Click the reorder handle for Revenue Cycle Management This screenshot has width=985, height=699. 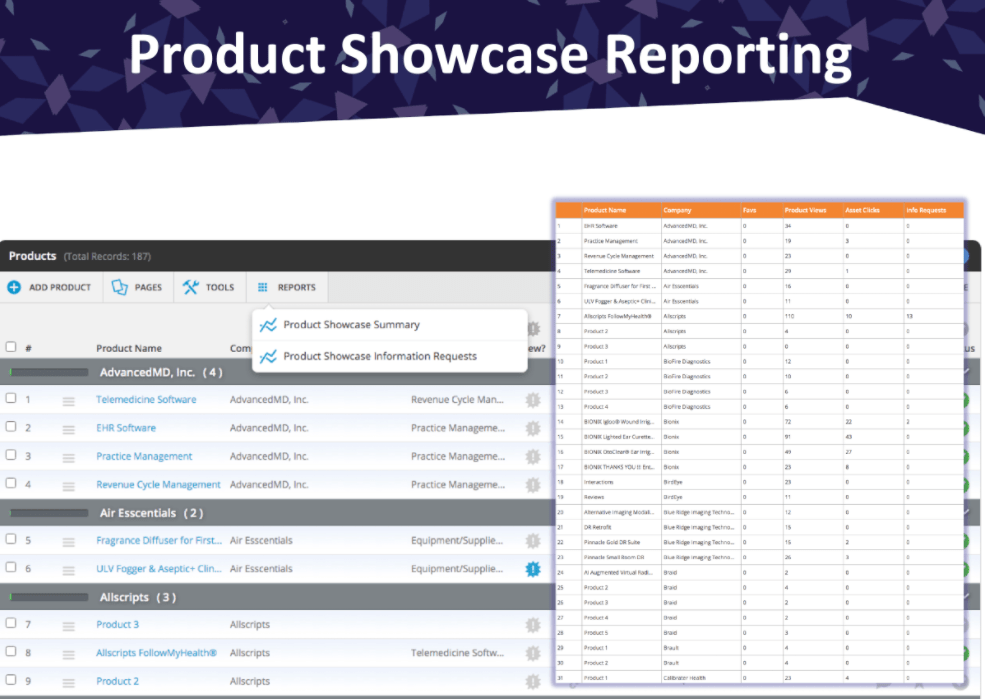68,485
